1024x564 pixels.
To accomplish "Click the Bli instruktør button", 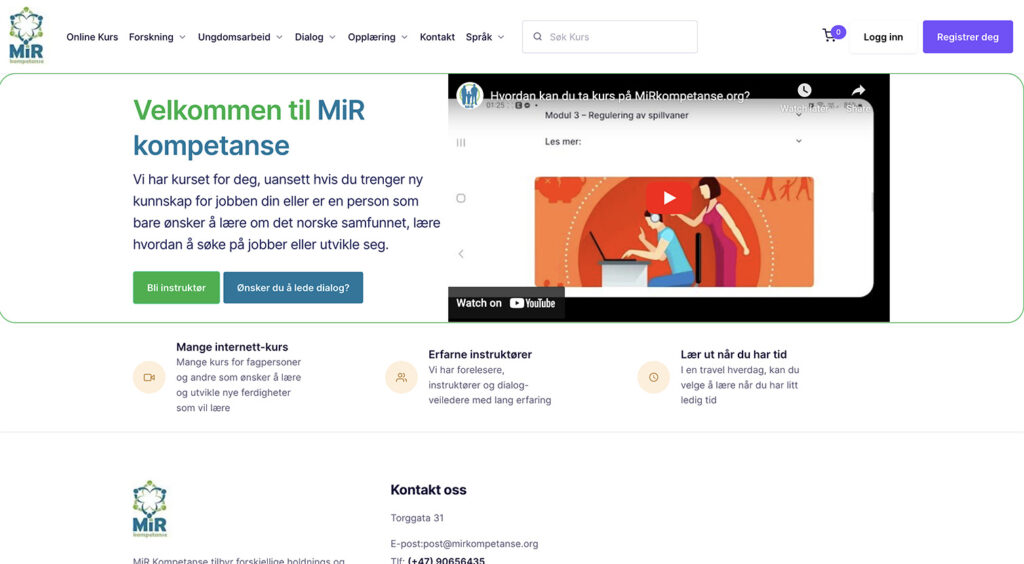I will click(176, 287).
